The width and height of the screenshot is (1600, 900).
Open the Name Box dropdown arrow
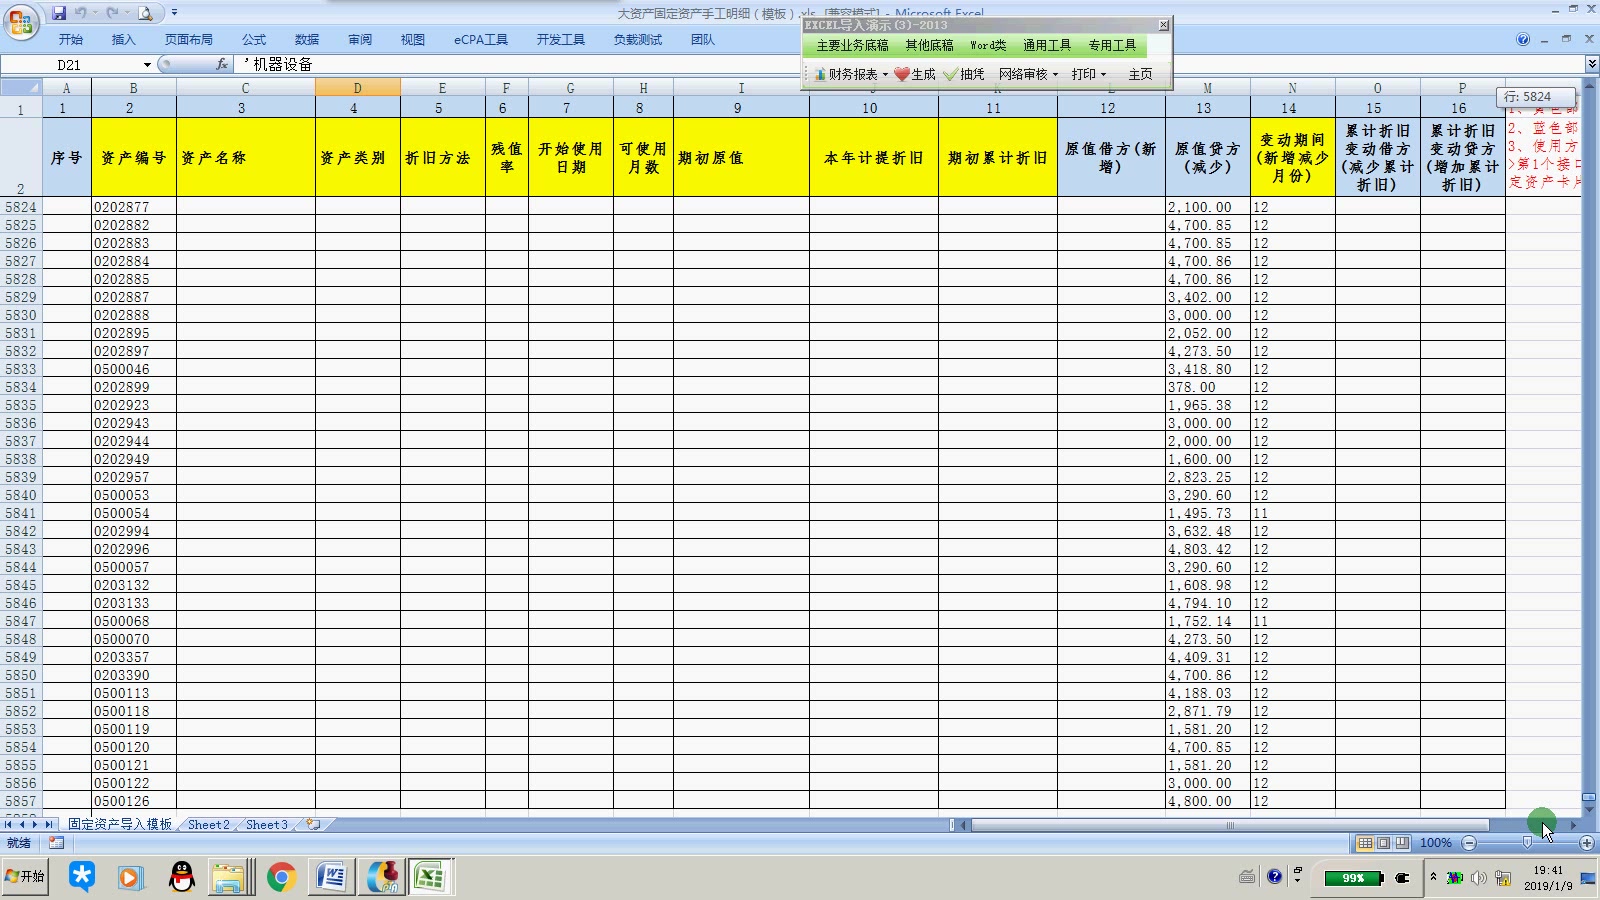(146, 64)
